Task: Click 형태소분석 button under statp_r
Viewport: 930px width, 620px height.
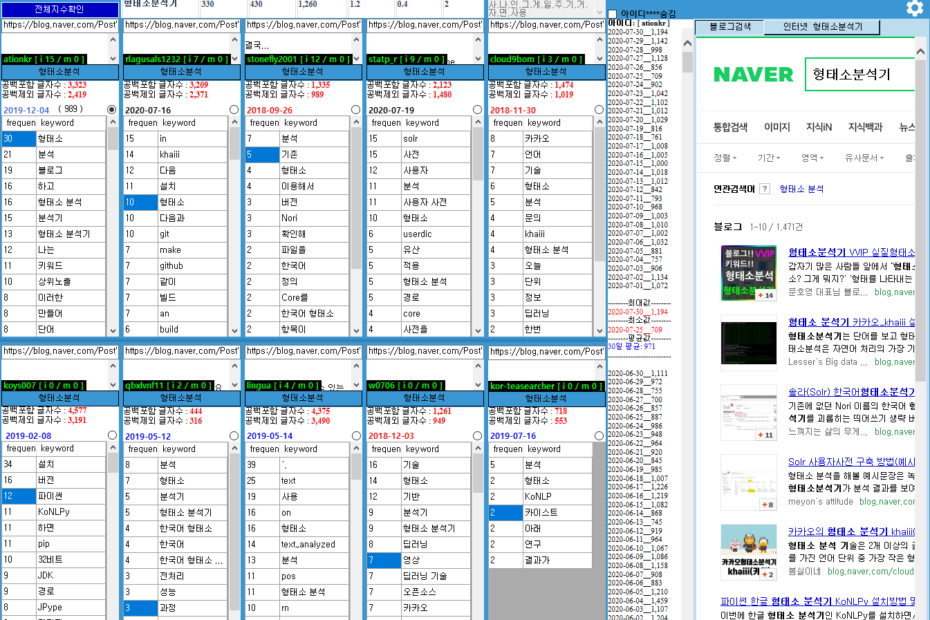Action: [424, 72]
